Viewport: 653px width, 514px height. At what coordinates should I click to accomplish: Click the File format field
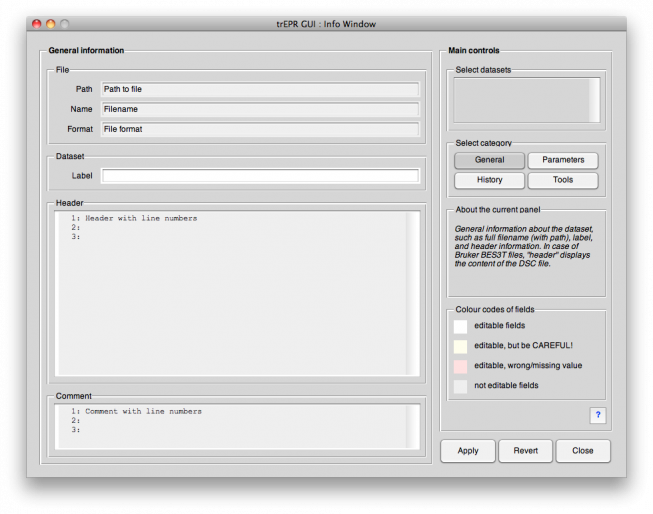tap(260, 129)
